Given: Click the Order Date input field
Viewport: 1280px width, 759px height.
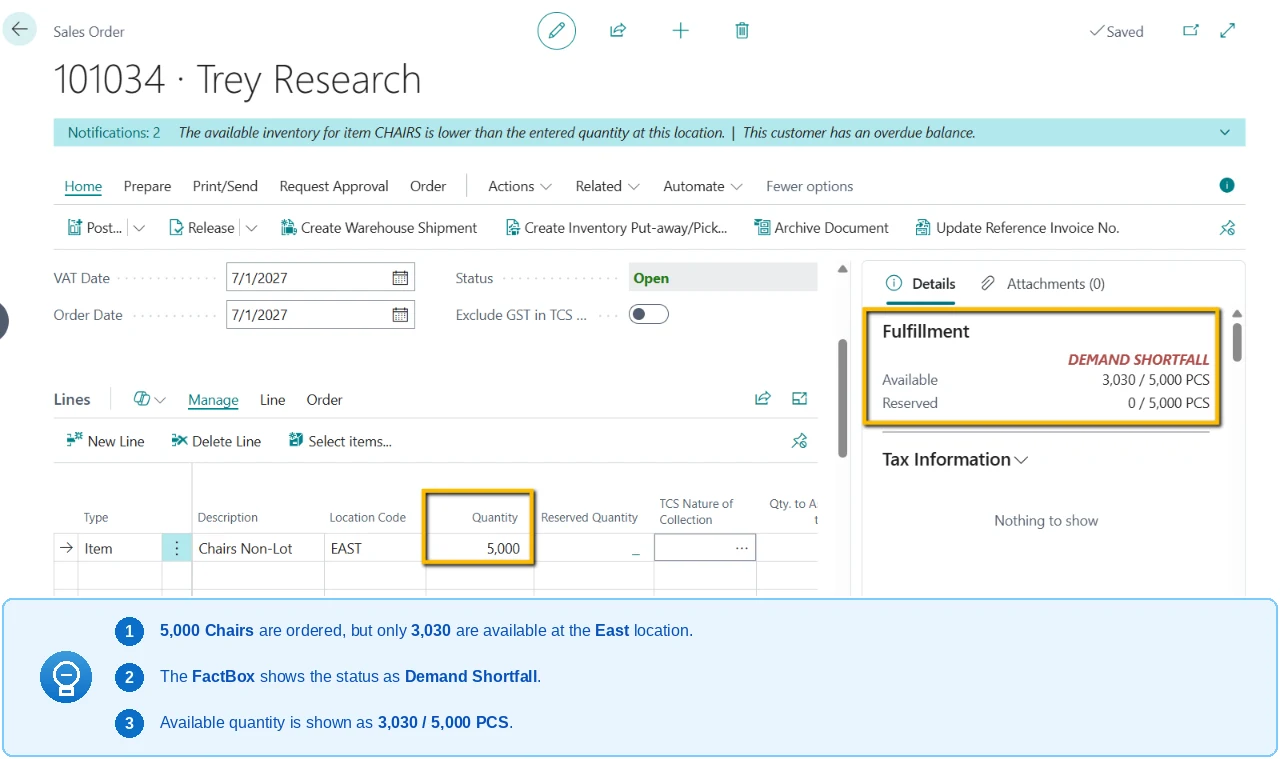Looking at the screenshot, I should click(x=320, y=315).
